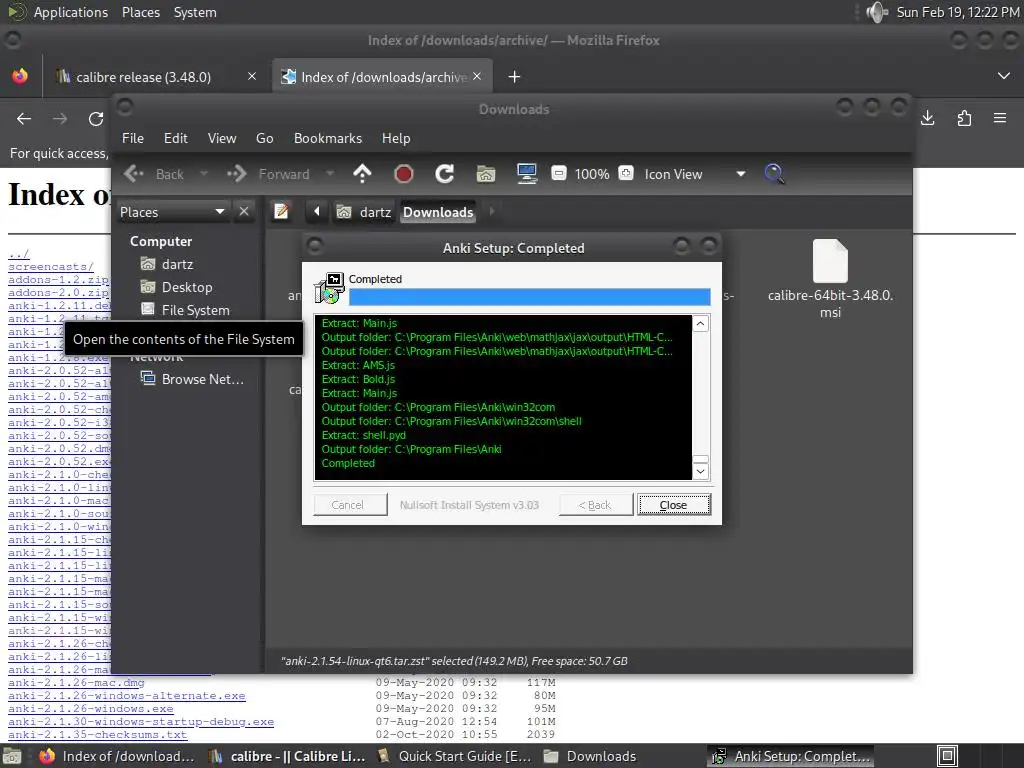Open the File menu in Downloads window

click(x=133, y=138)
